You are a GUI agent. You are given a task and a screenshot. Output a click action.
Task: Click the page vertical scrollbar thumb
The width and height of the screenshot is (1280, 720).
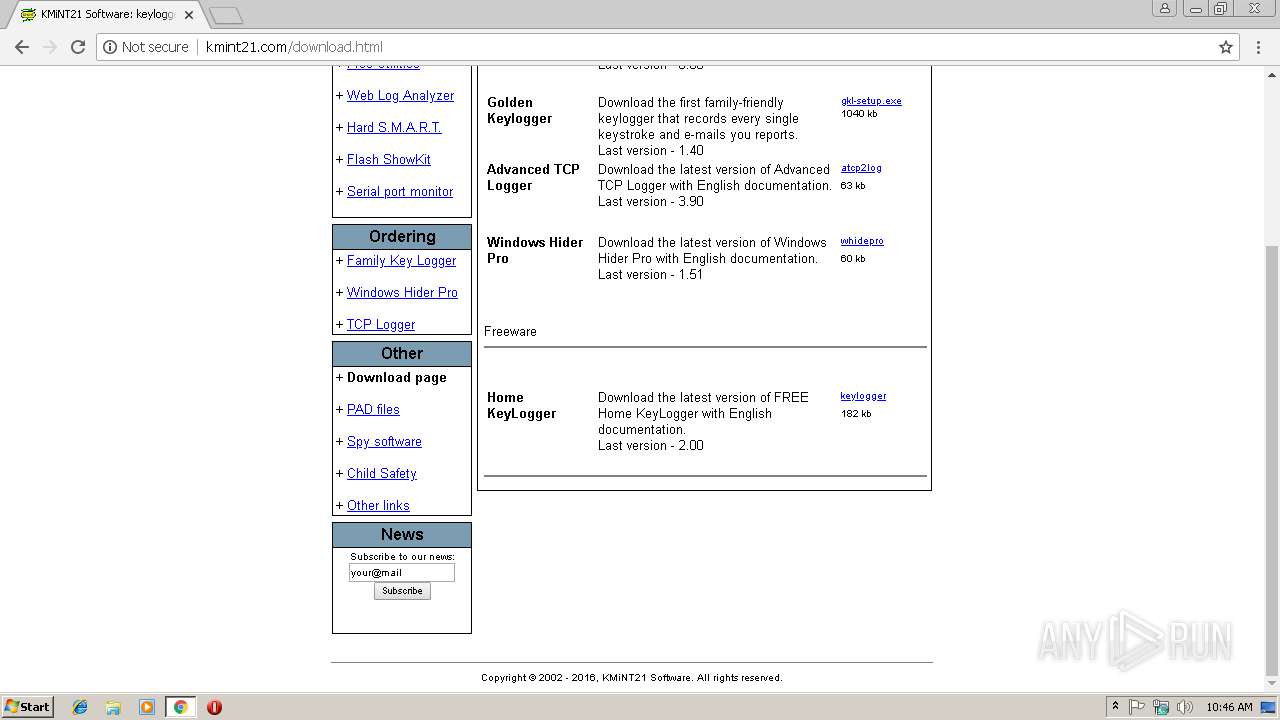point(1272,460)
